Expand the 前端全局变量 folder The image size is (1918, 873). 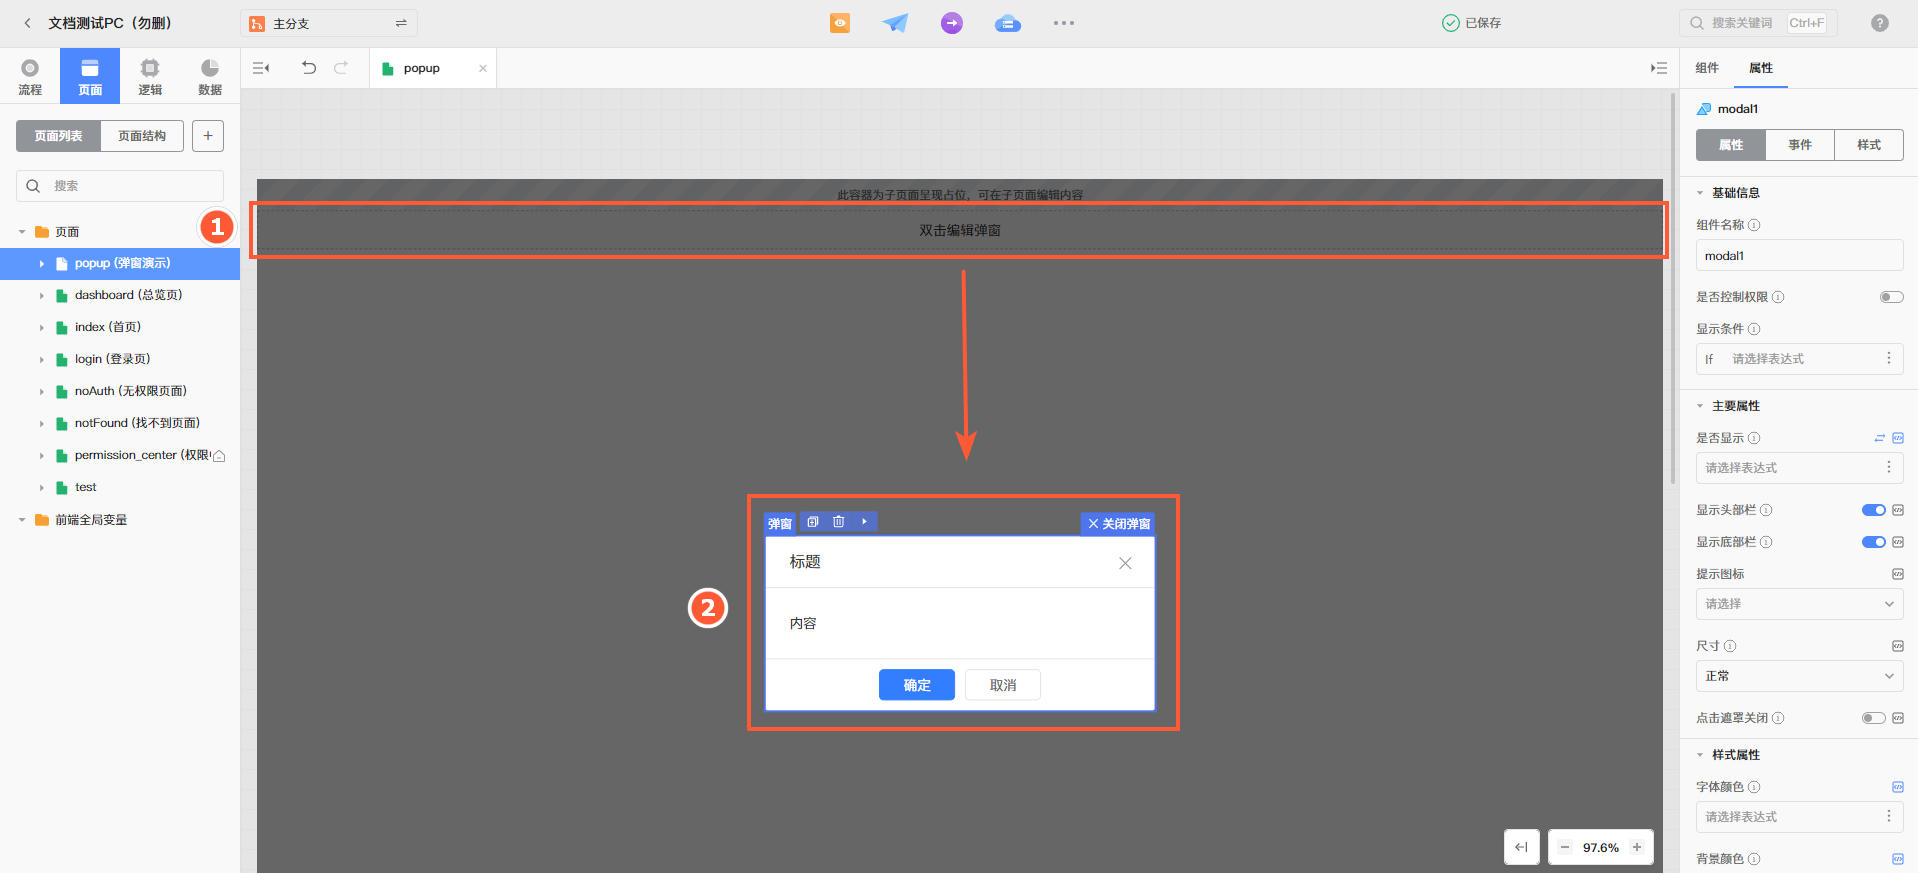(22, 520)
